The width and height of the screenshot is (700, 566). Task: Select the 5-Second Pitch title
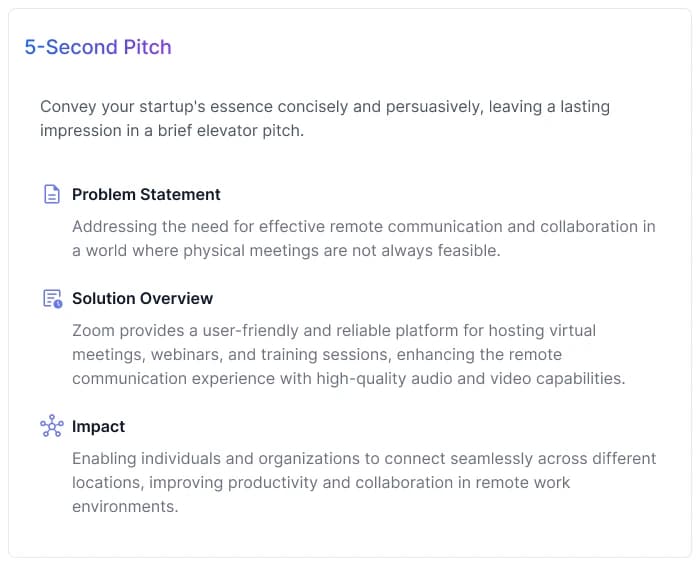pyautogui.click(x=98, y=47)
